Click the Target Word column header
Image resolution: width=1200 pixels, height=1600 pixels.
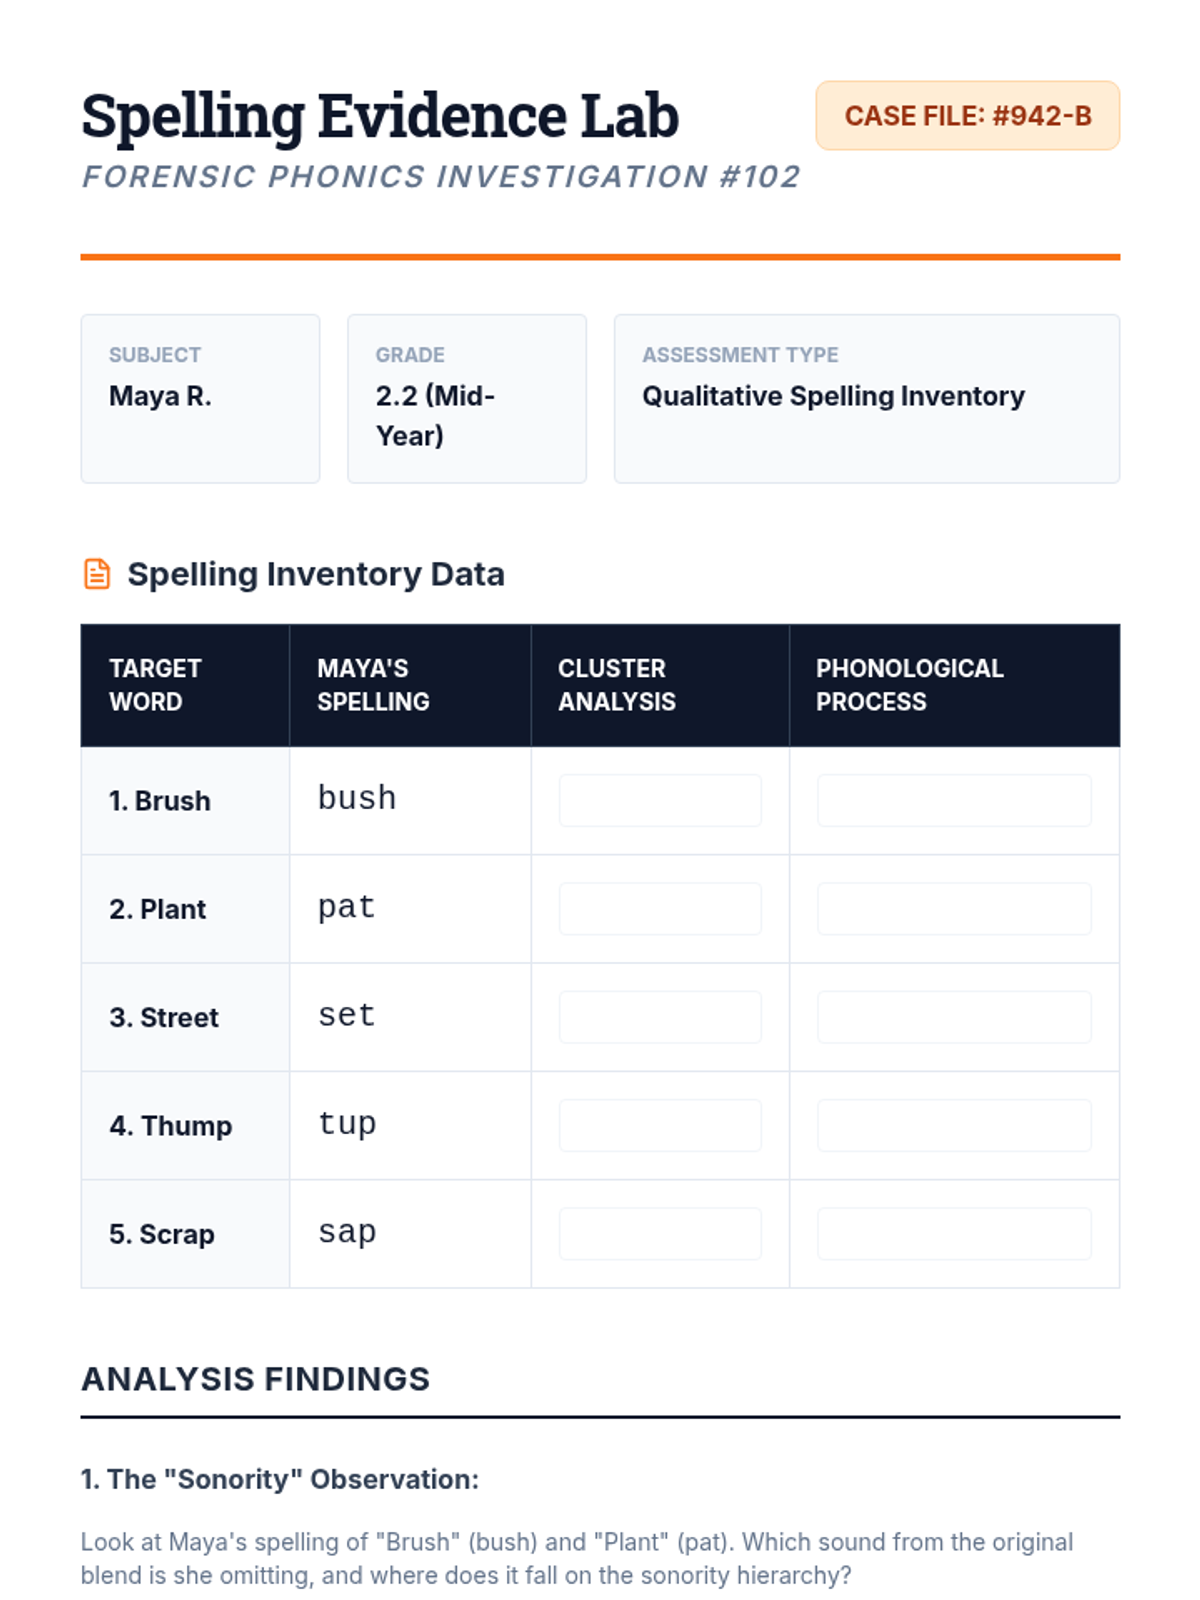pyautogui.click(x=185, y=685)
